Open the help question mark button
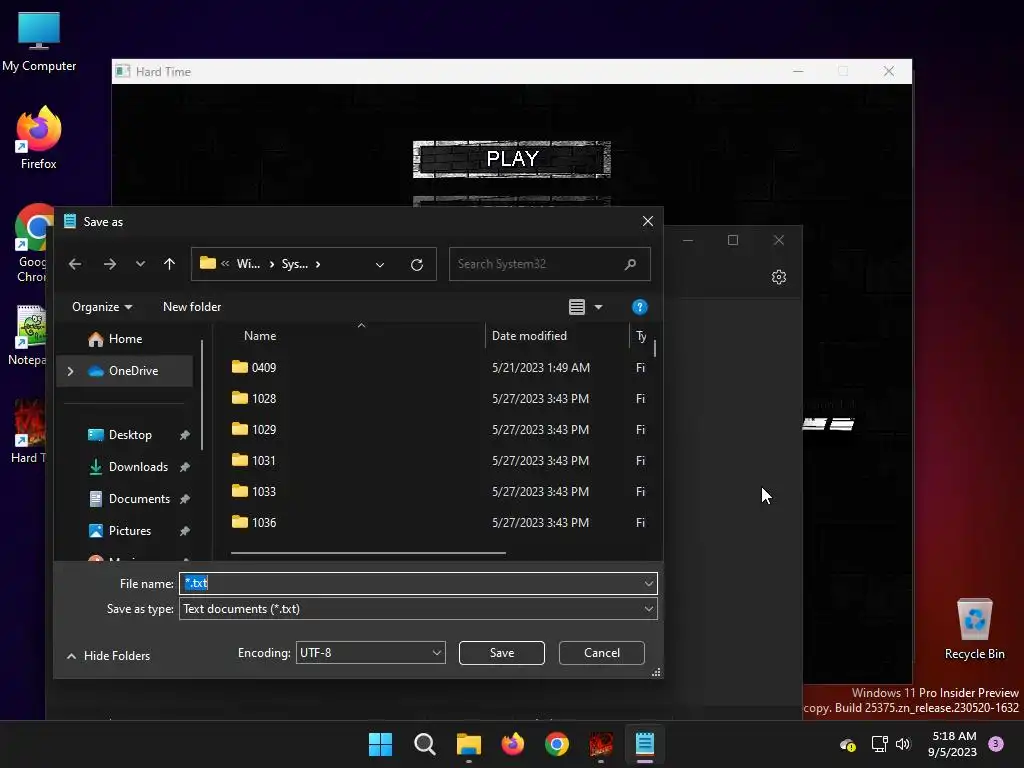The height and width of the screenshot is (768, 1024). pyautogui.click(x=639, y=307)
